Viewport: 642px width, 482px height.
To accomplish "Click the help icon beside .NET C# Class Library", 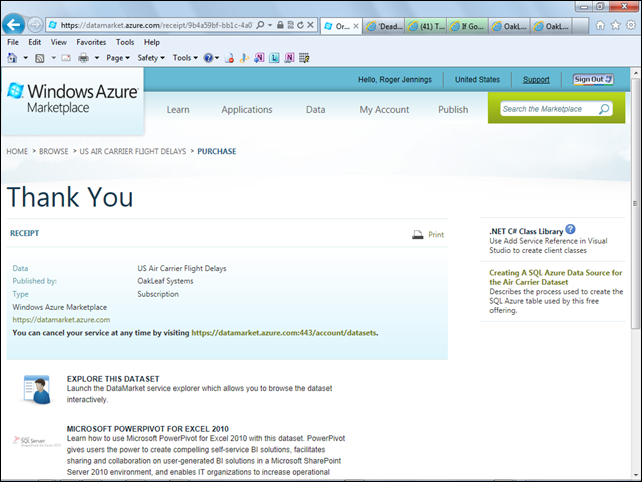I will click(570, 229).
